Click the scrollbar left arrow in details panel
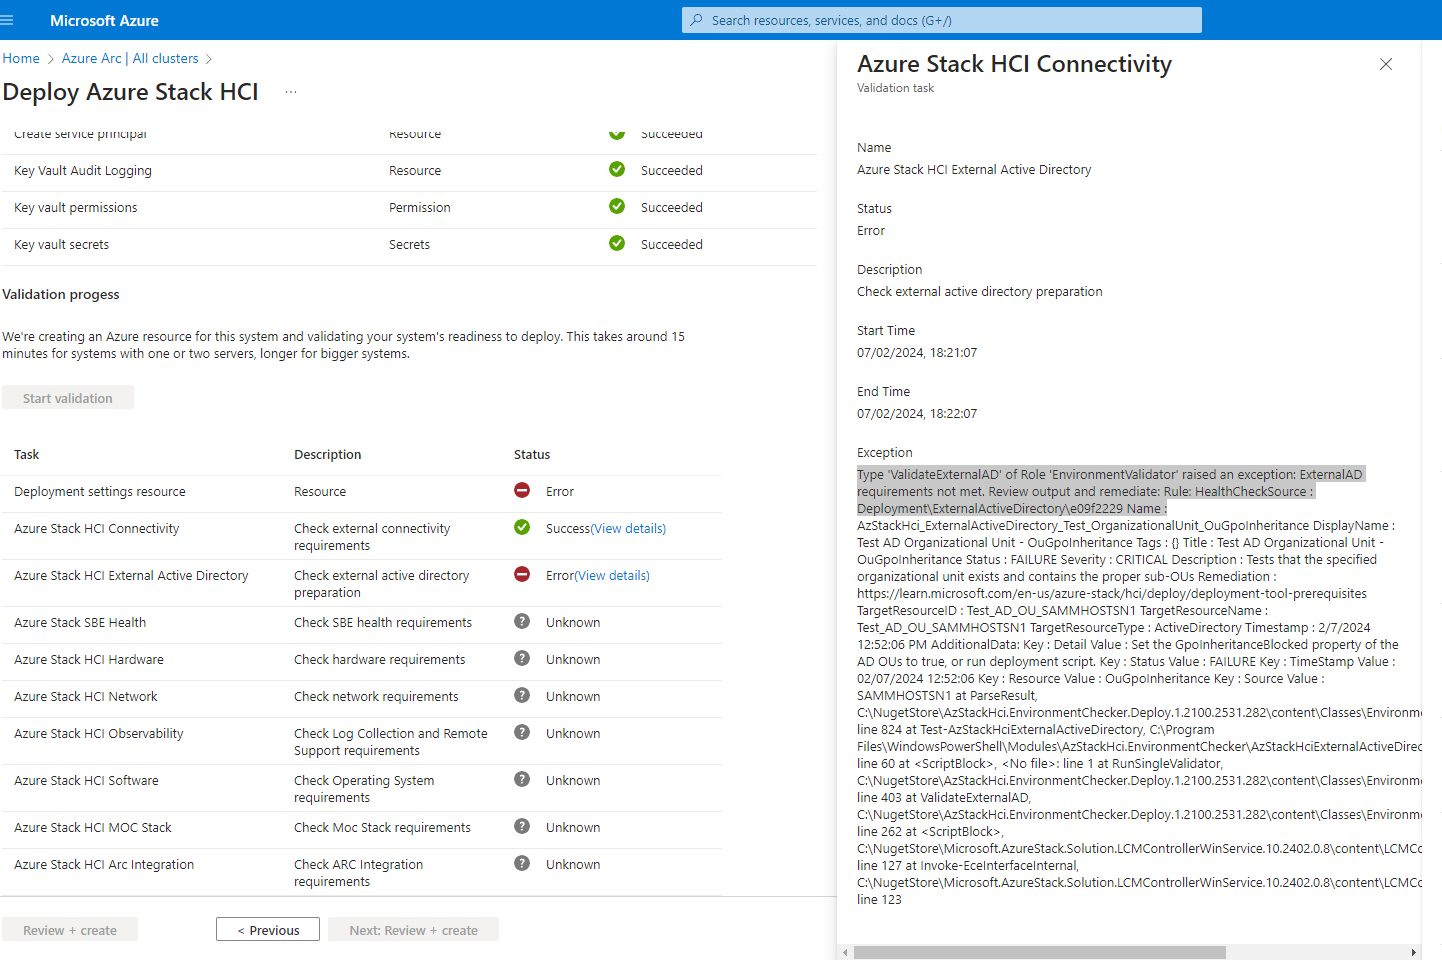The image size is (1442, 960). [x=845, y=952]
